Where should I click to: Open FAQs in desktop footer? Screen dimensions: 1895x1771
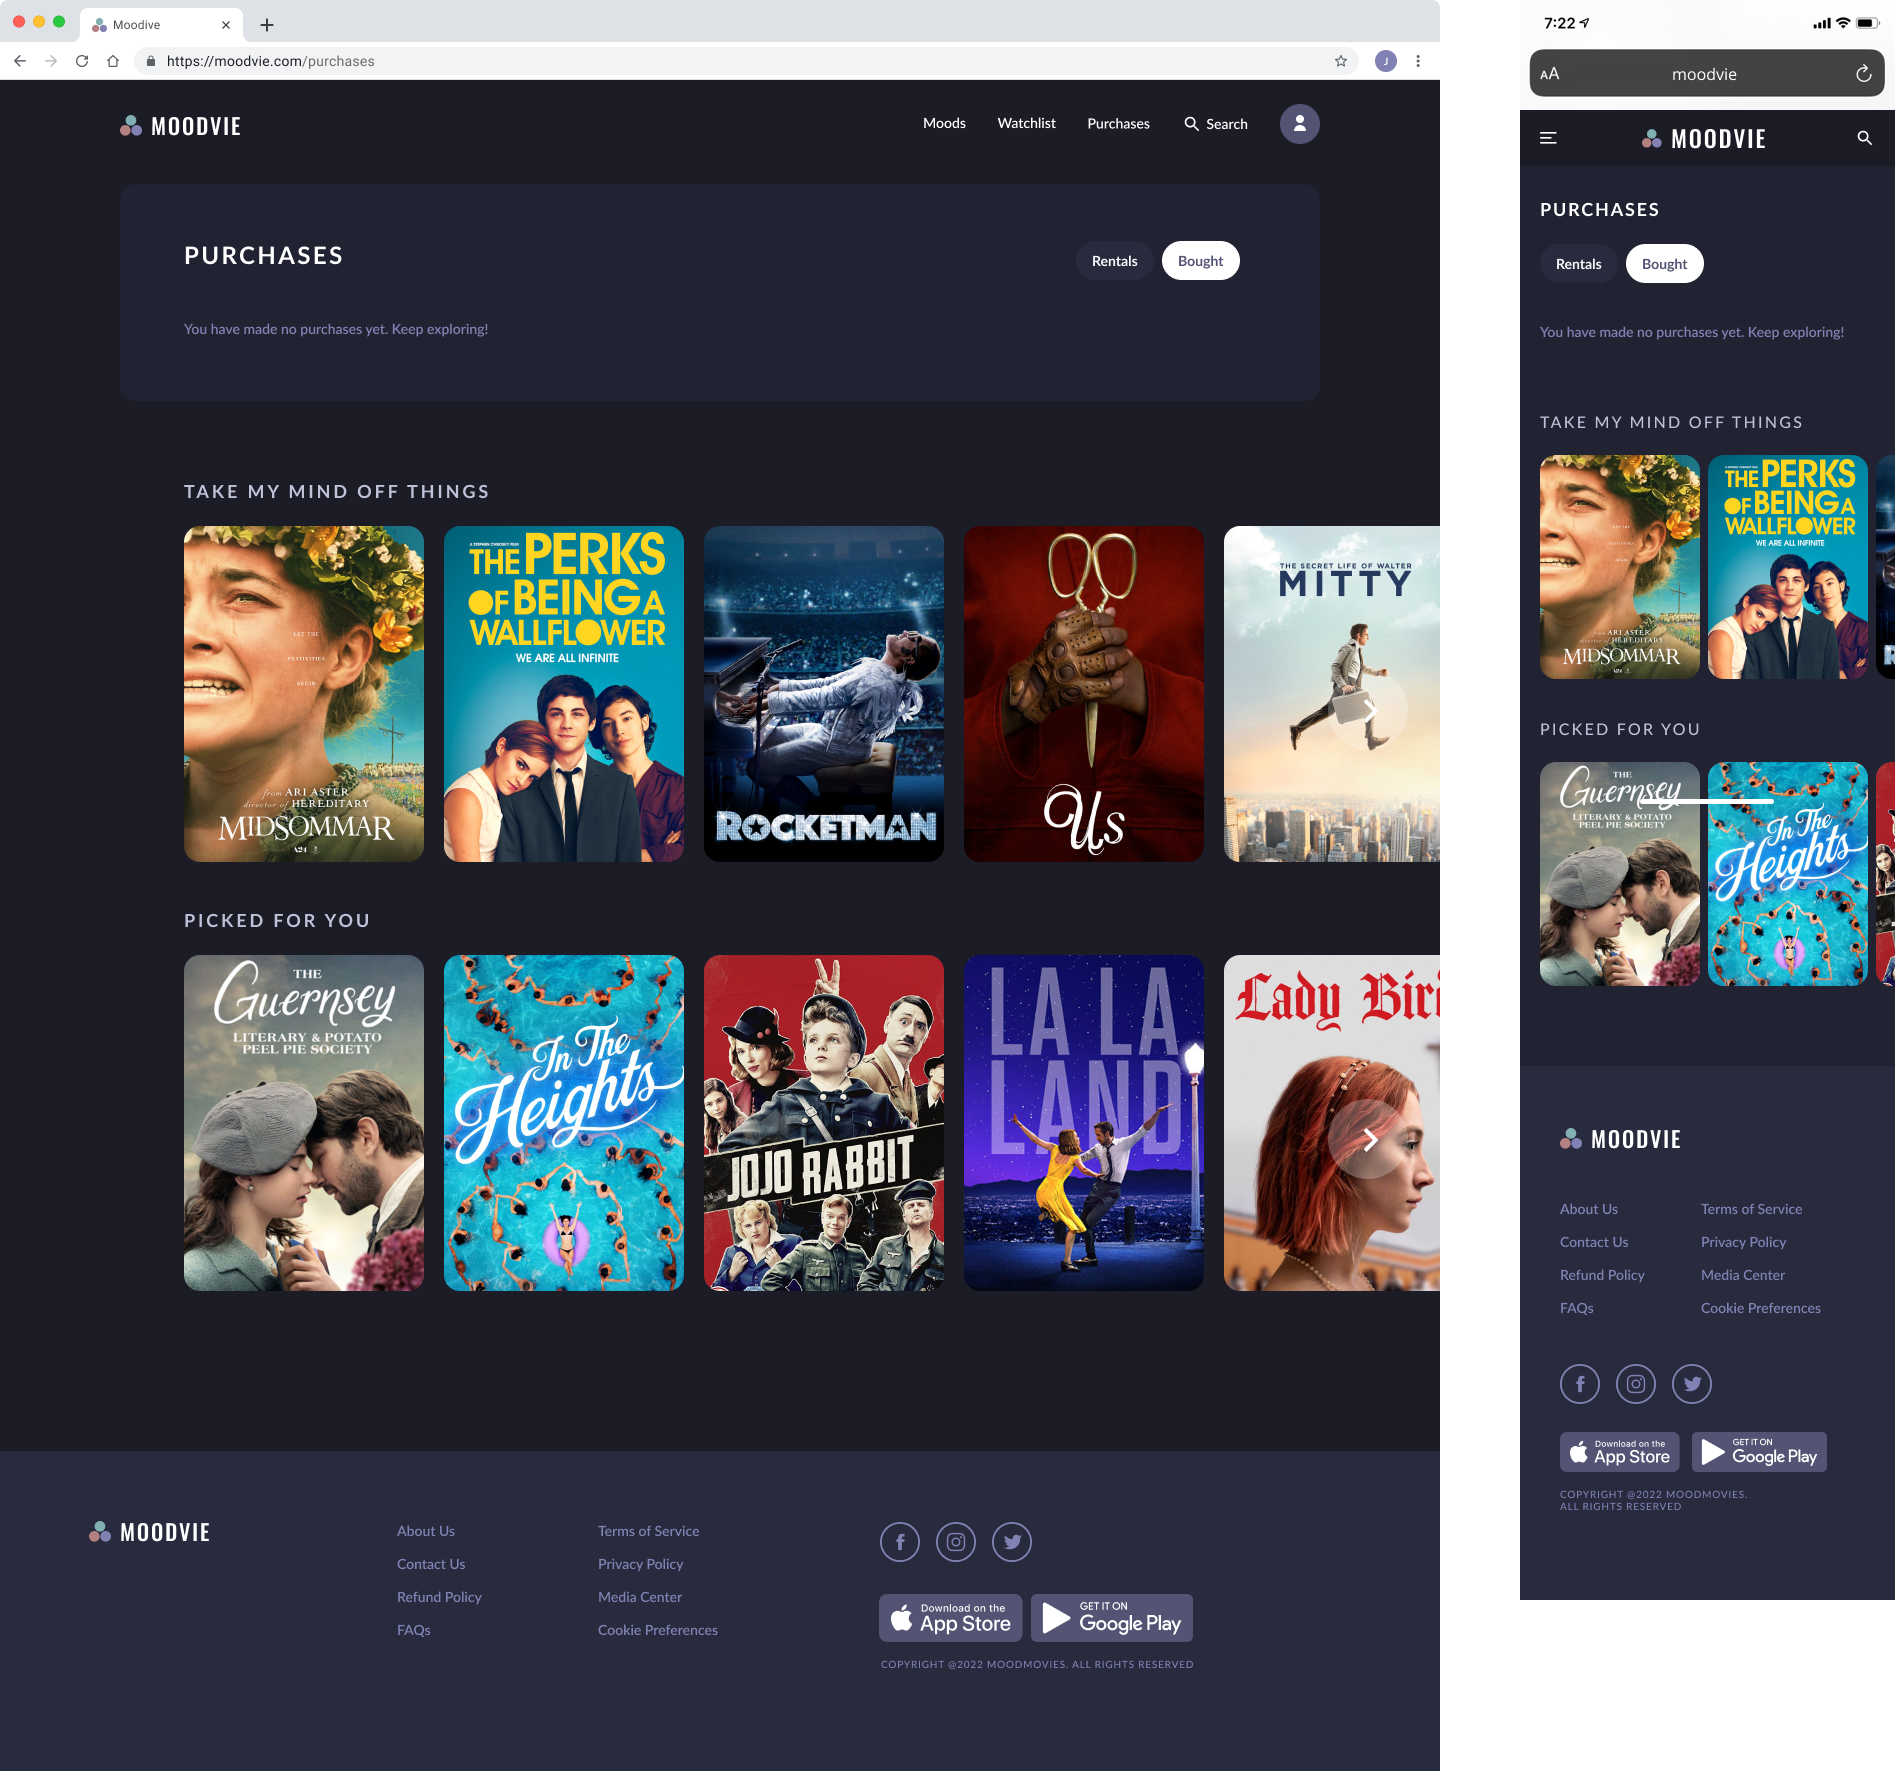point(414,1630)
